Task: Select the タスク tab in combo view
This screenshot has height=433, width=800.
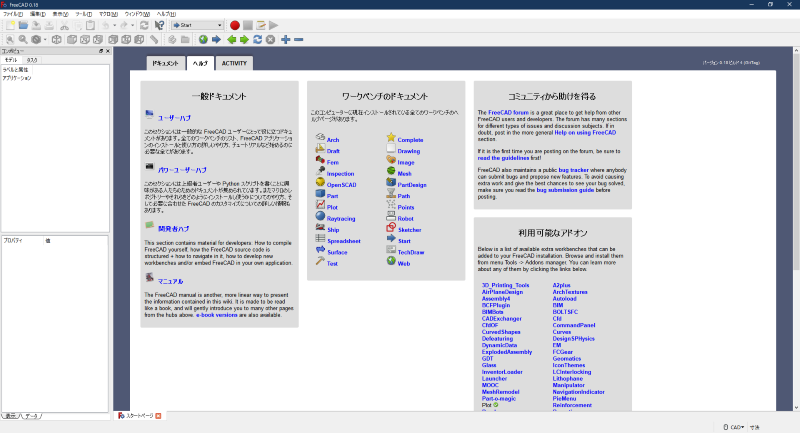Action: (32, 60)
